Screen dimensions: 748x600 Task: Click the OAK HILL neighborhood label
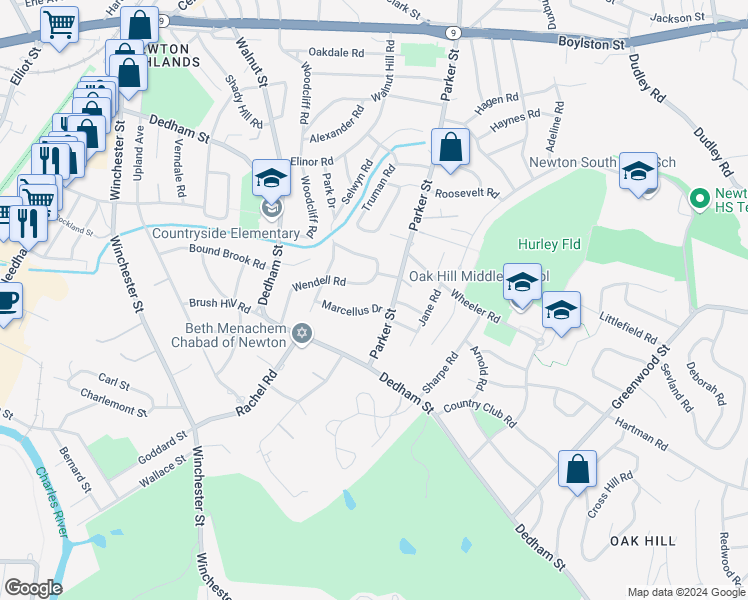pos(643,541)
